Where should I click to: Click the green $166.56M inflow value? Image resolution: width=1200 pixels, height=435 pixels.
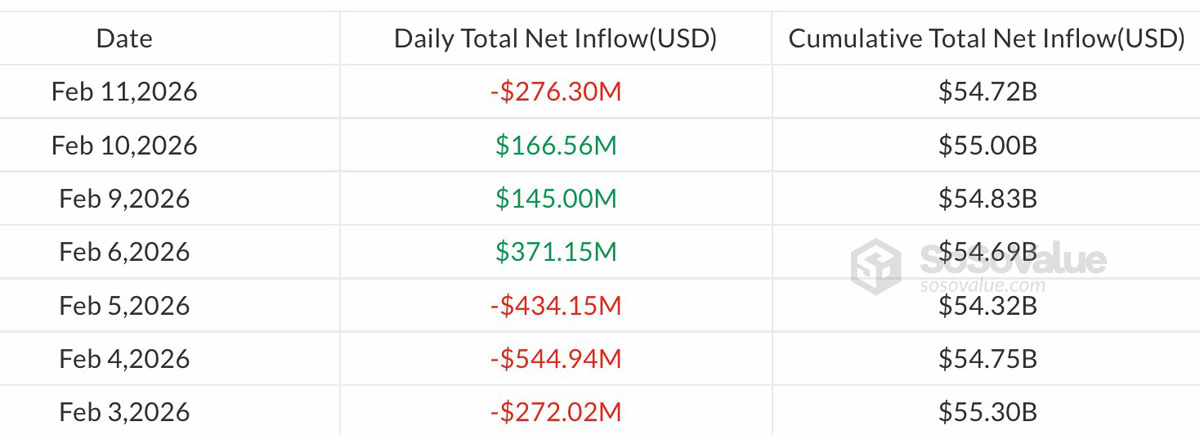point(556,146)
